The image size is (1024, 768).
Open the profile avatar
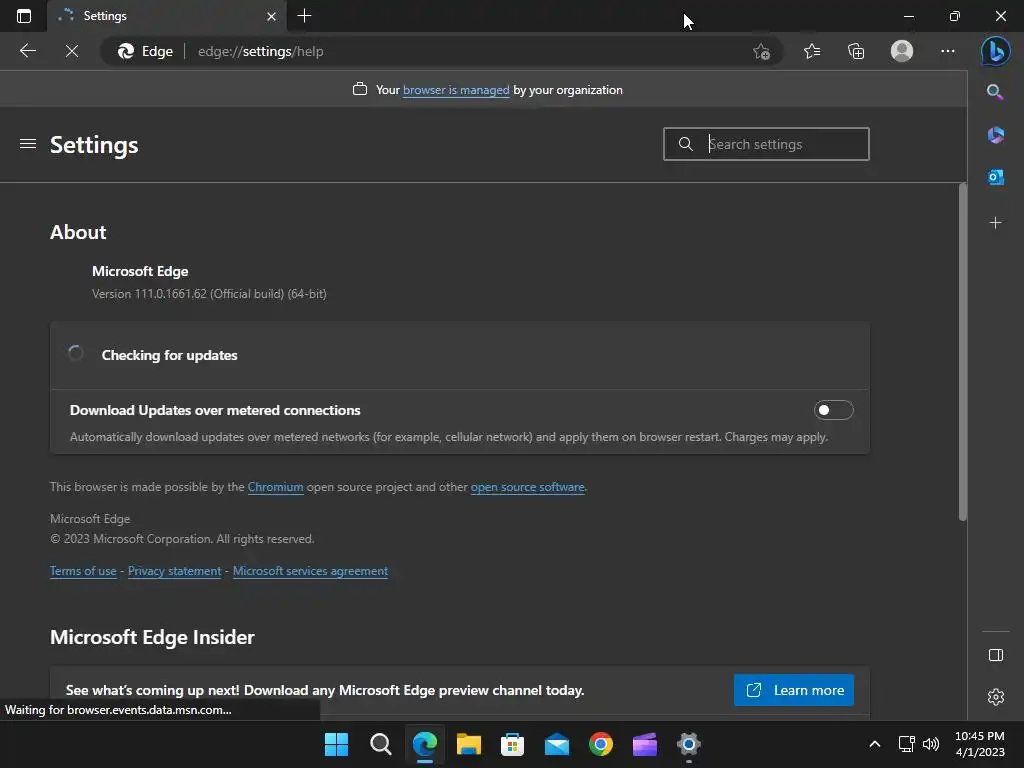902,51
